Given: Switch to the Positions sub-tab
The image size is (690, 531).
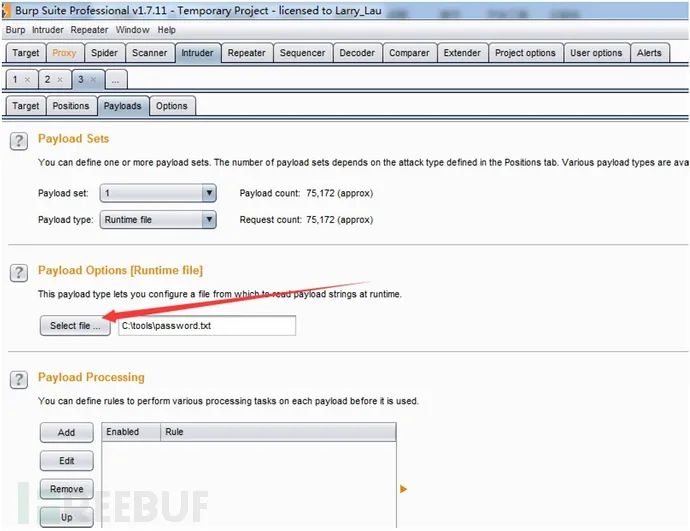Looking at the screenshot, I should click(x=71, y=106).
